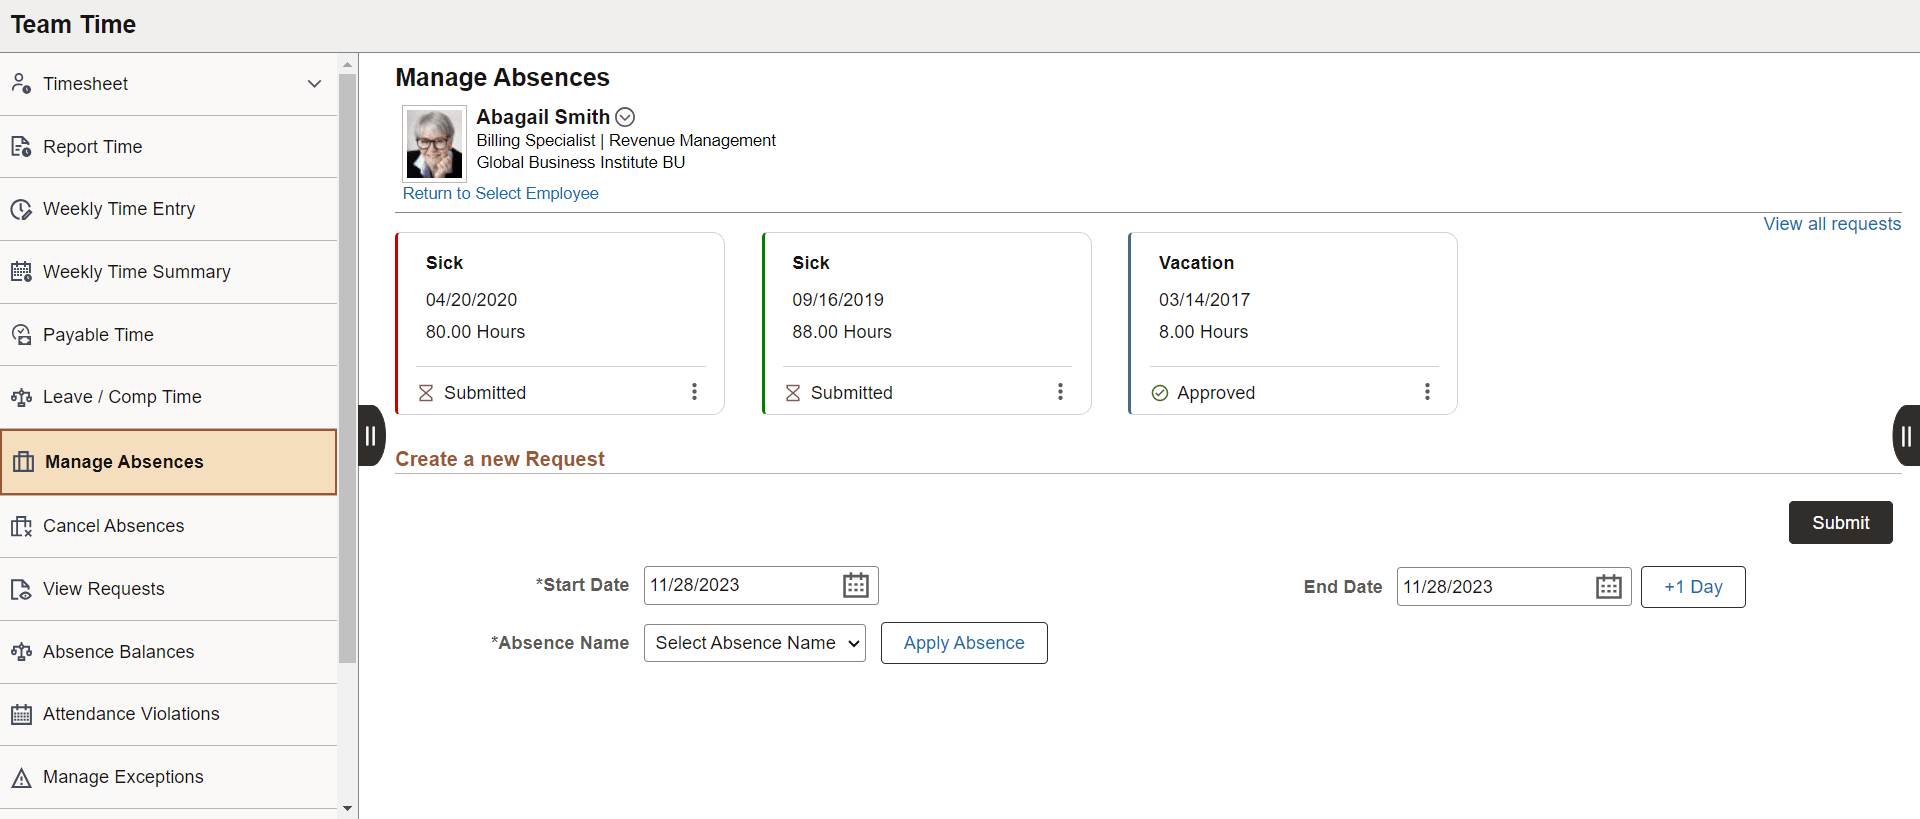Image resolution: width=1920 pixels, height=819 pixels.
Task: Open the End Date calendar picker
Action: tap(1608, 587)
